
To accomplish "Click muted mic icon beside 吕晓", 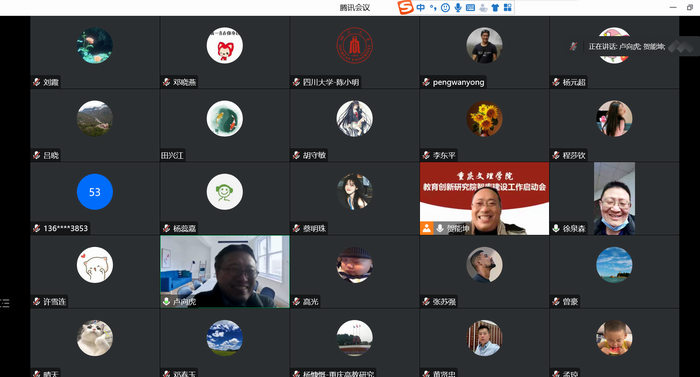I will [x=36, y=155].
